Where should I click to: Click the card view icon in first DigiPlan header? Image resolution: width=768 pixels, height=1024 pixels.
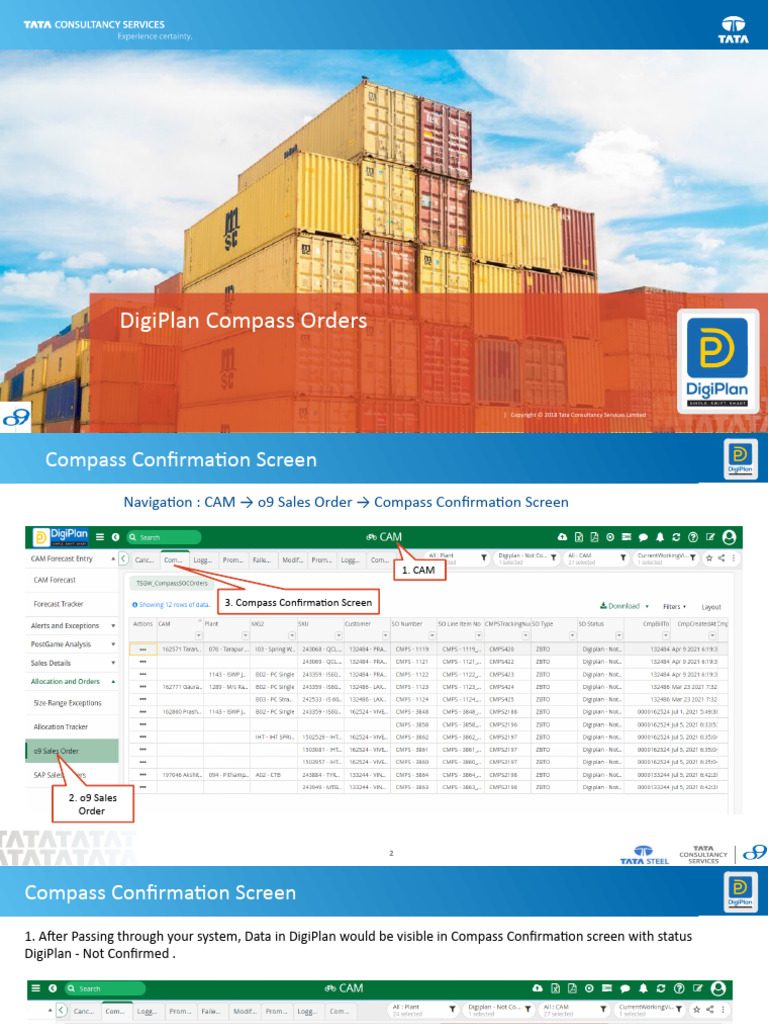[626, 537]
